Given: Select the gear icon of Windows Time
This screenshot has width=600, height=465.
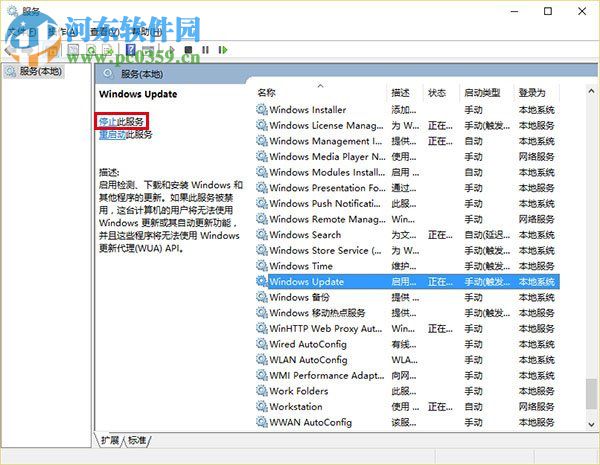Looking at the screenshot, I should 262,266.
